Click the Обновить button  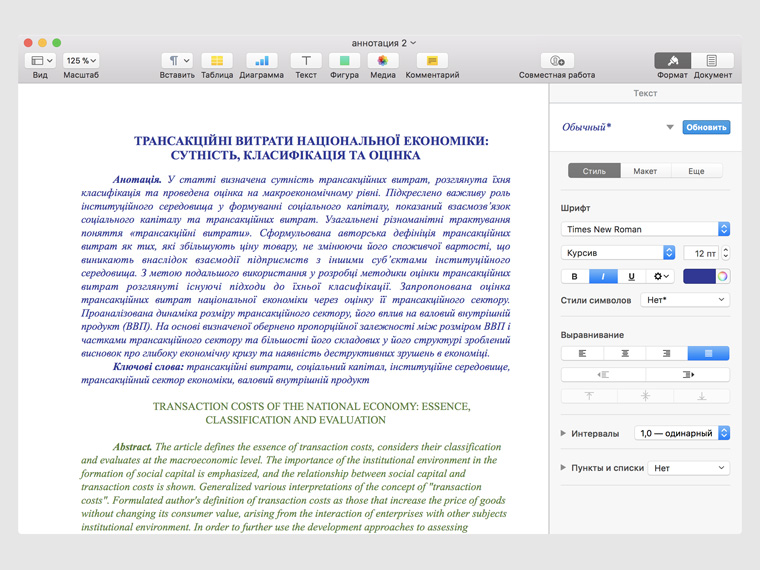706,128
